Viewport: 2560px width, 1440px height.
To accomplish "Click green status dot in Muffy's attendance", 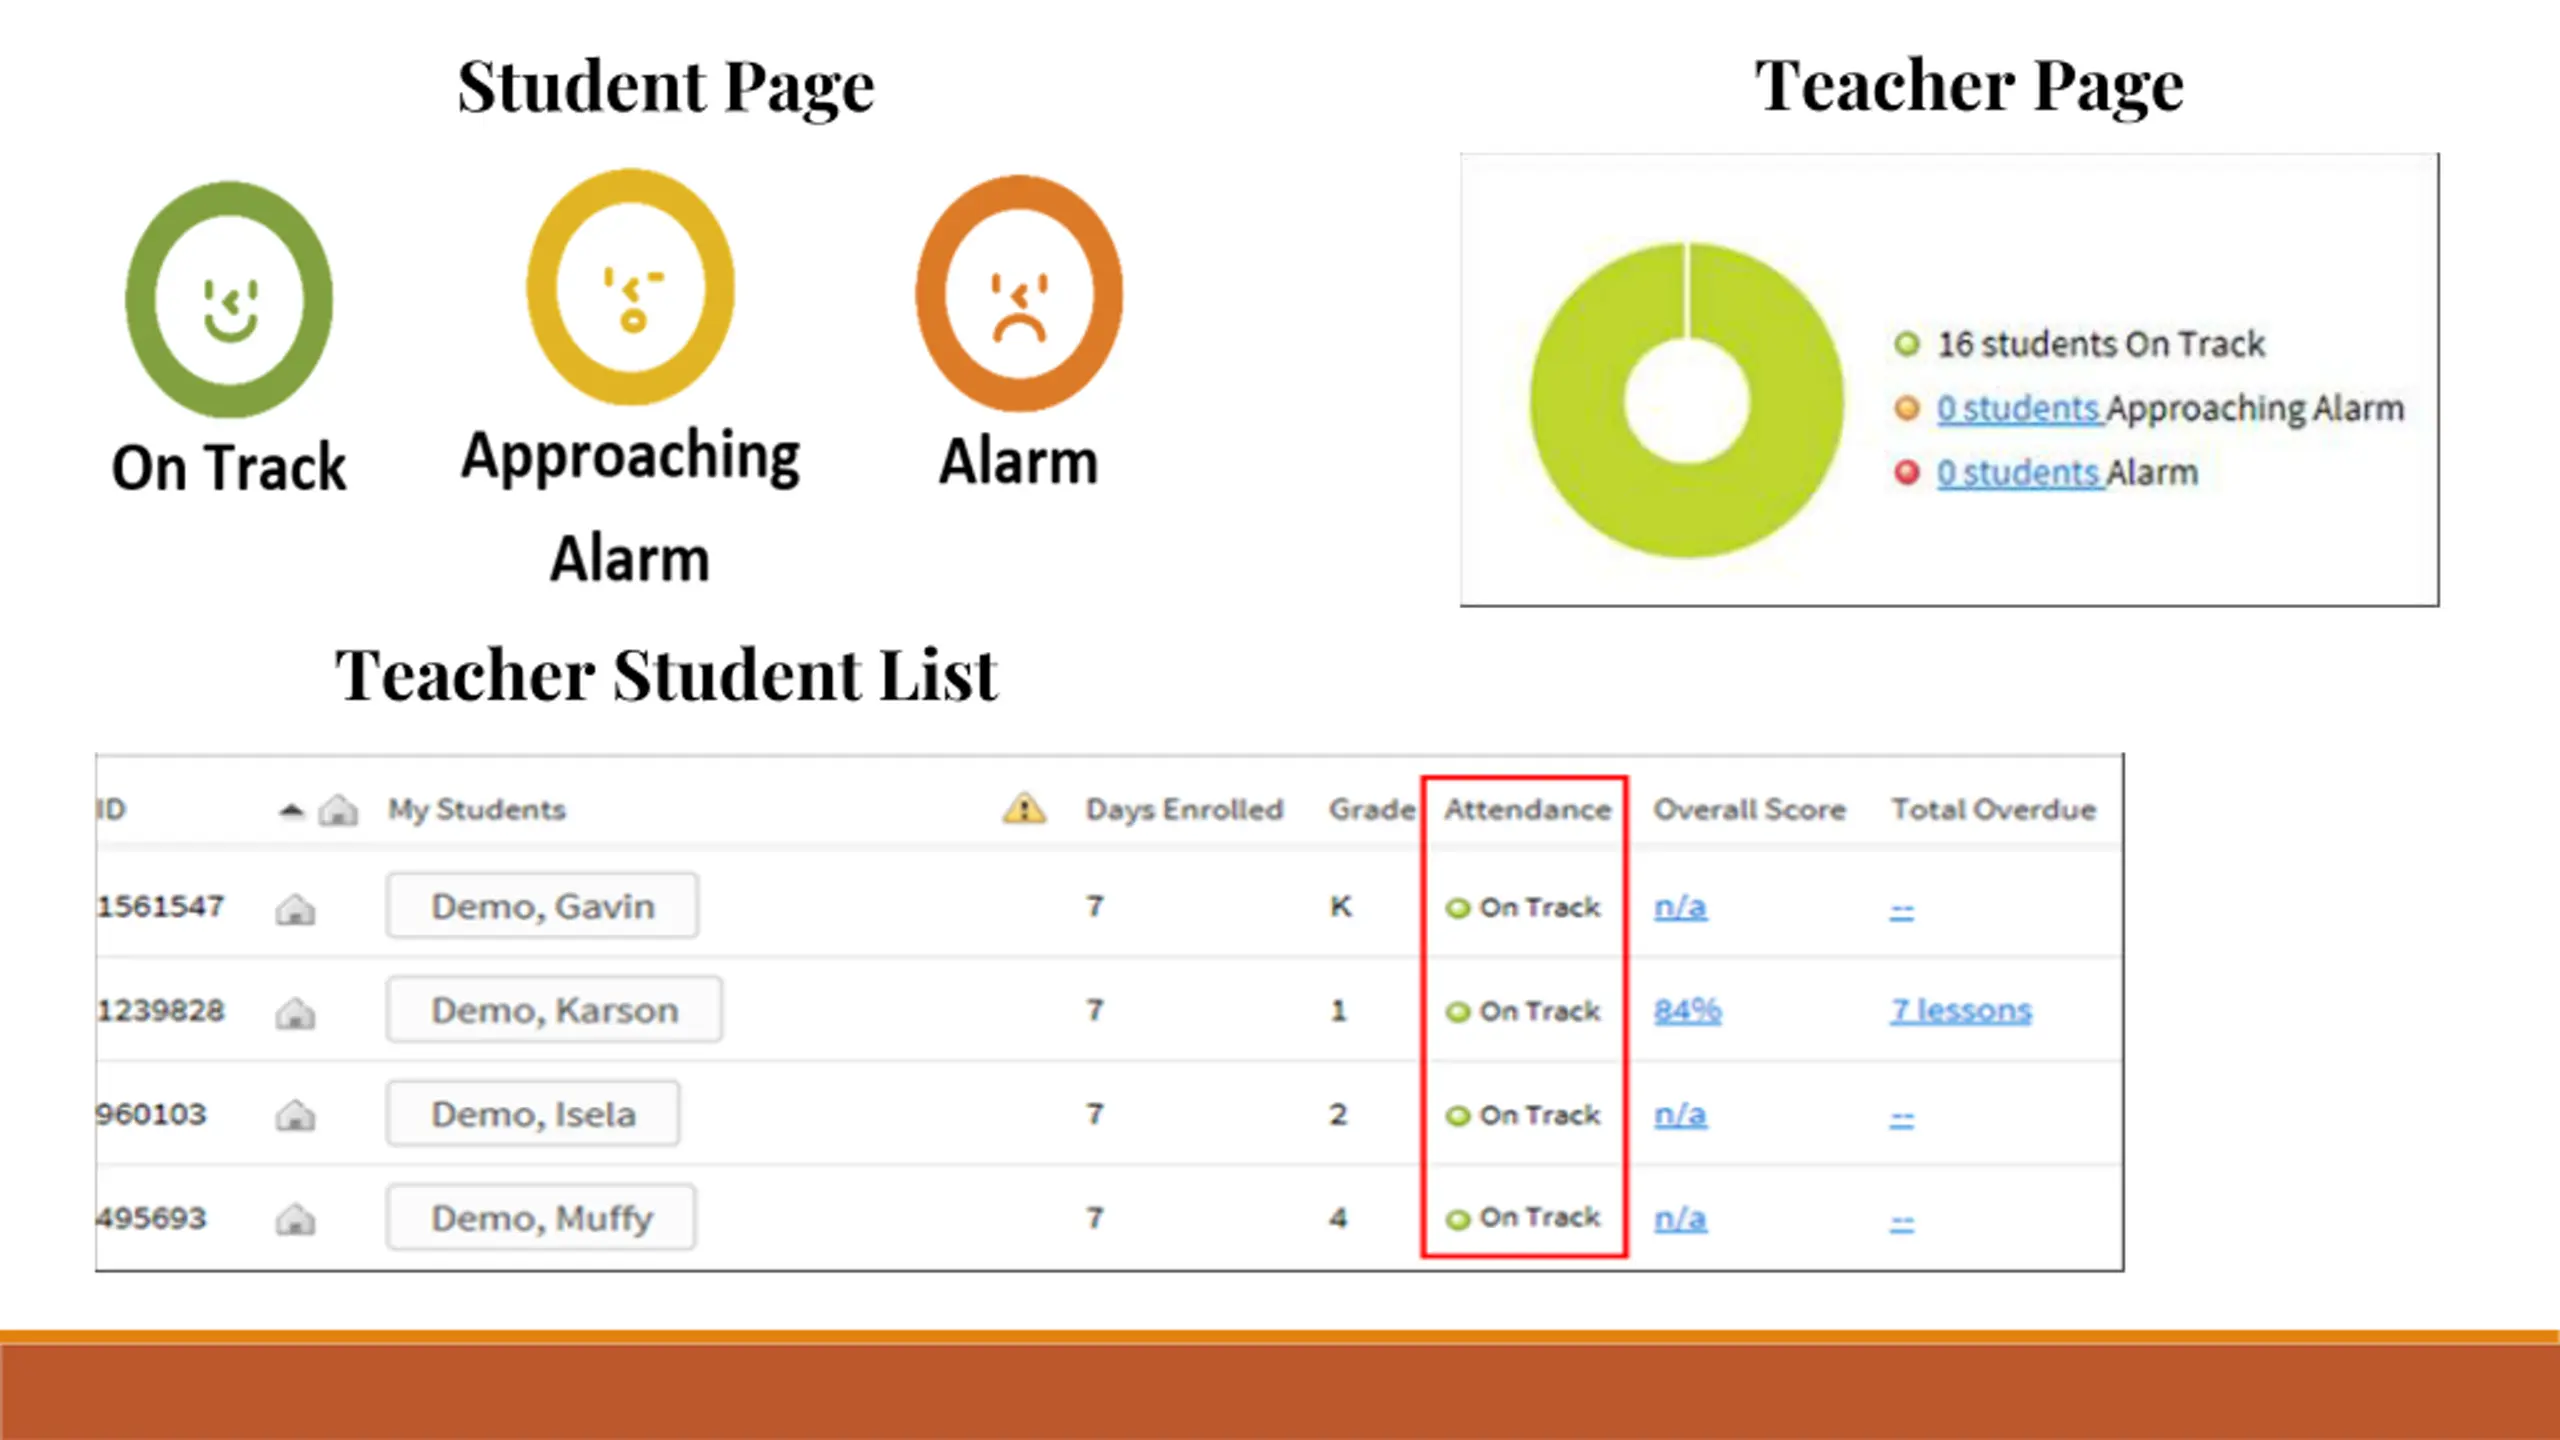I will [1458, 1219].
